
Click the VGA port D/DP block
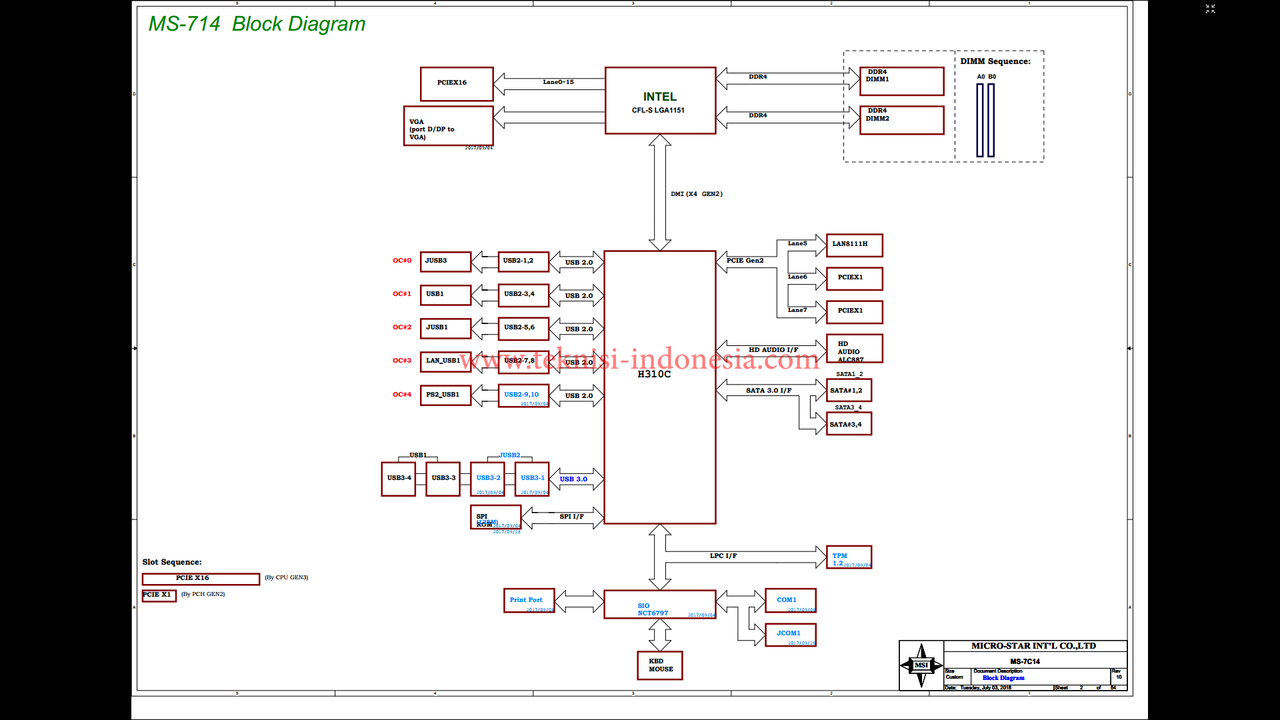448,126
